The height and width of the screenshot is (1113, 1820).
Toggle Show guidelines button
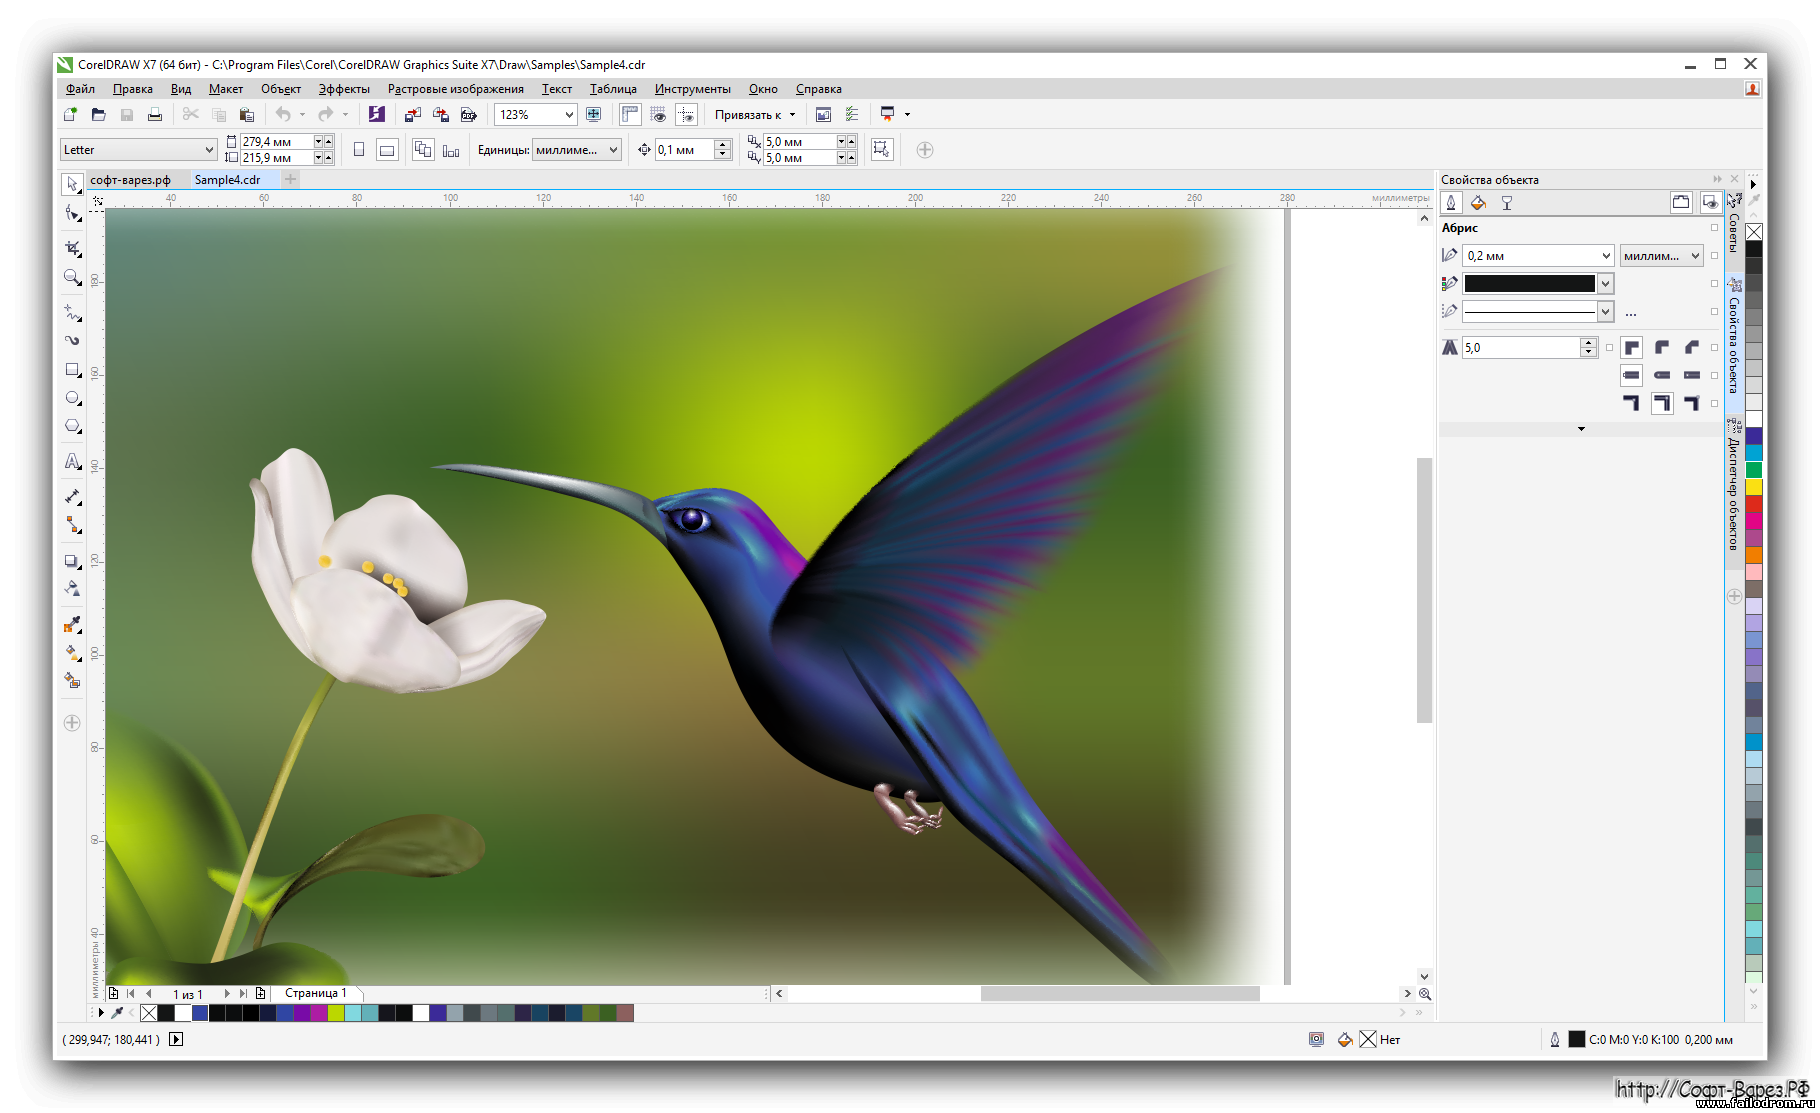pyautogui.click(x=686, y=115)
